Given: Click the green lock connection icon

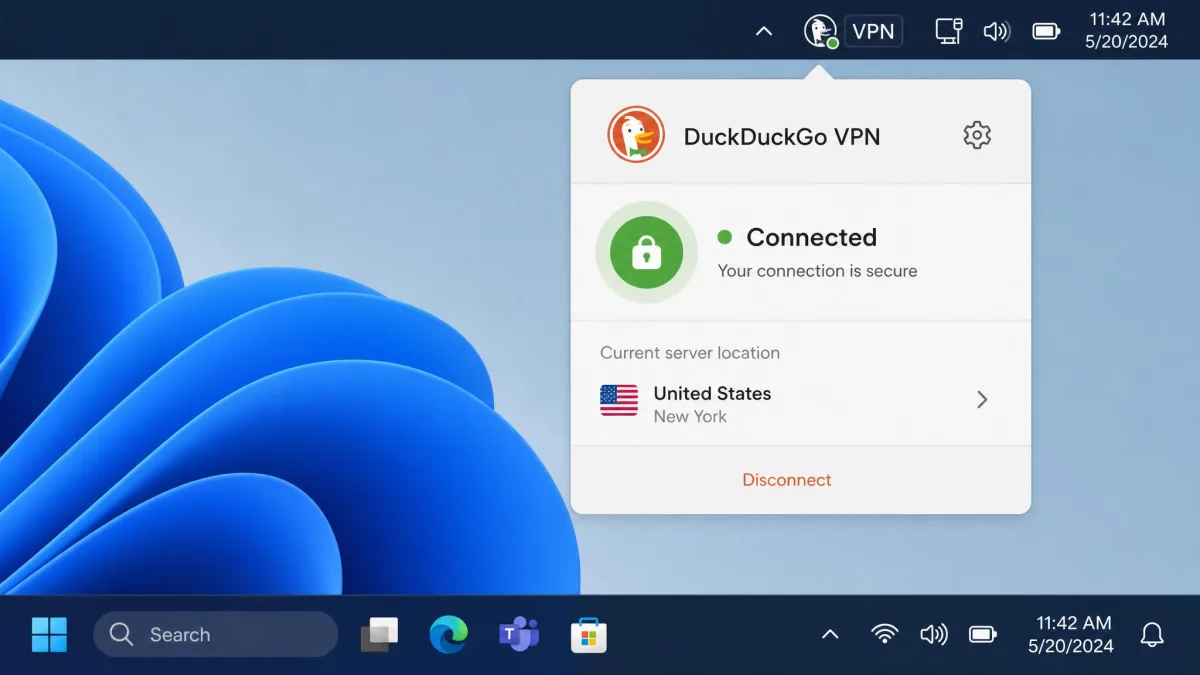Looking at the screenshot, I should pos(647,254).
